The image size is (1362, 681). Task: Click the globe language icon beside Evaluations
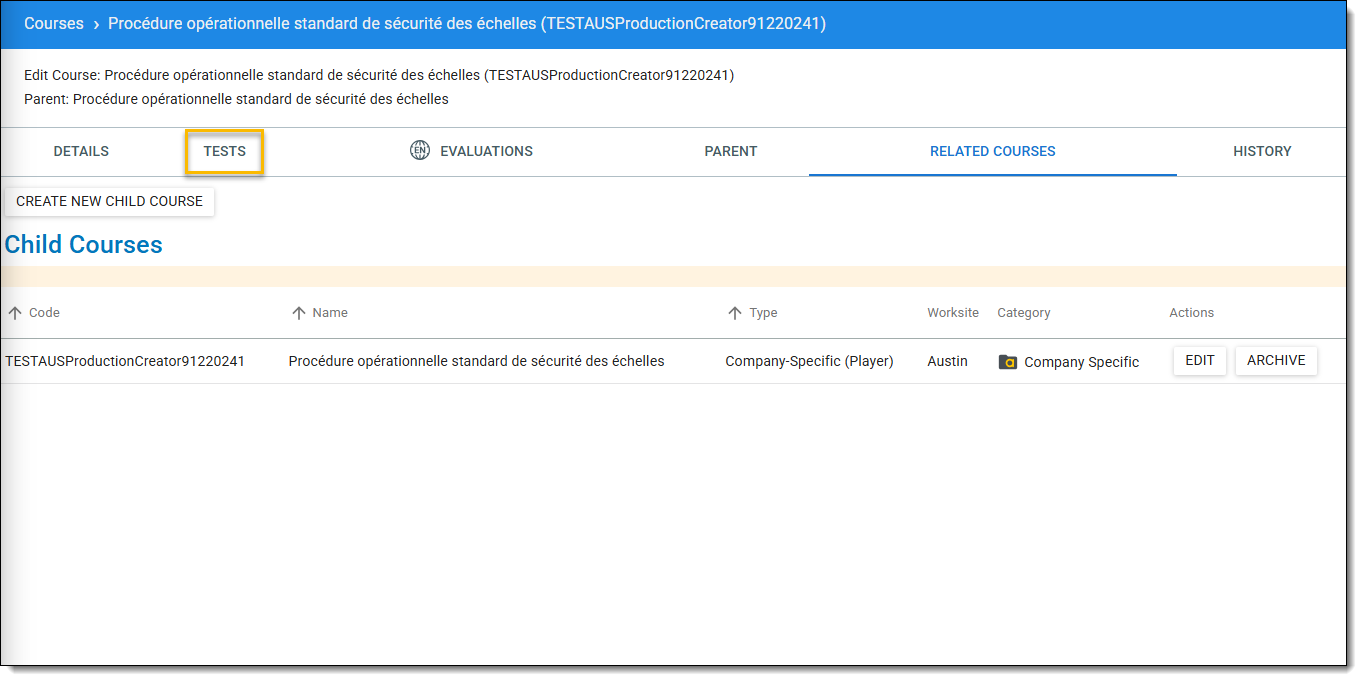[x=420, y=151]
